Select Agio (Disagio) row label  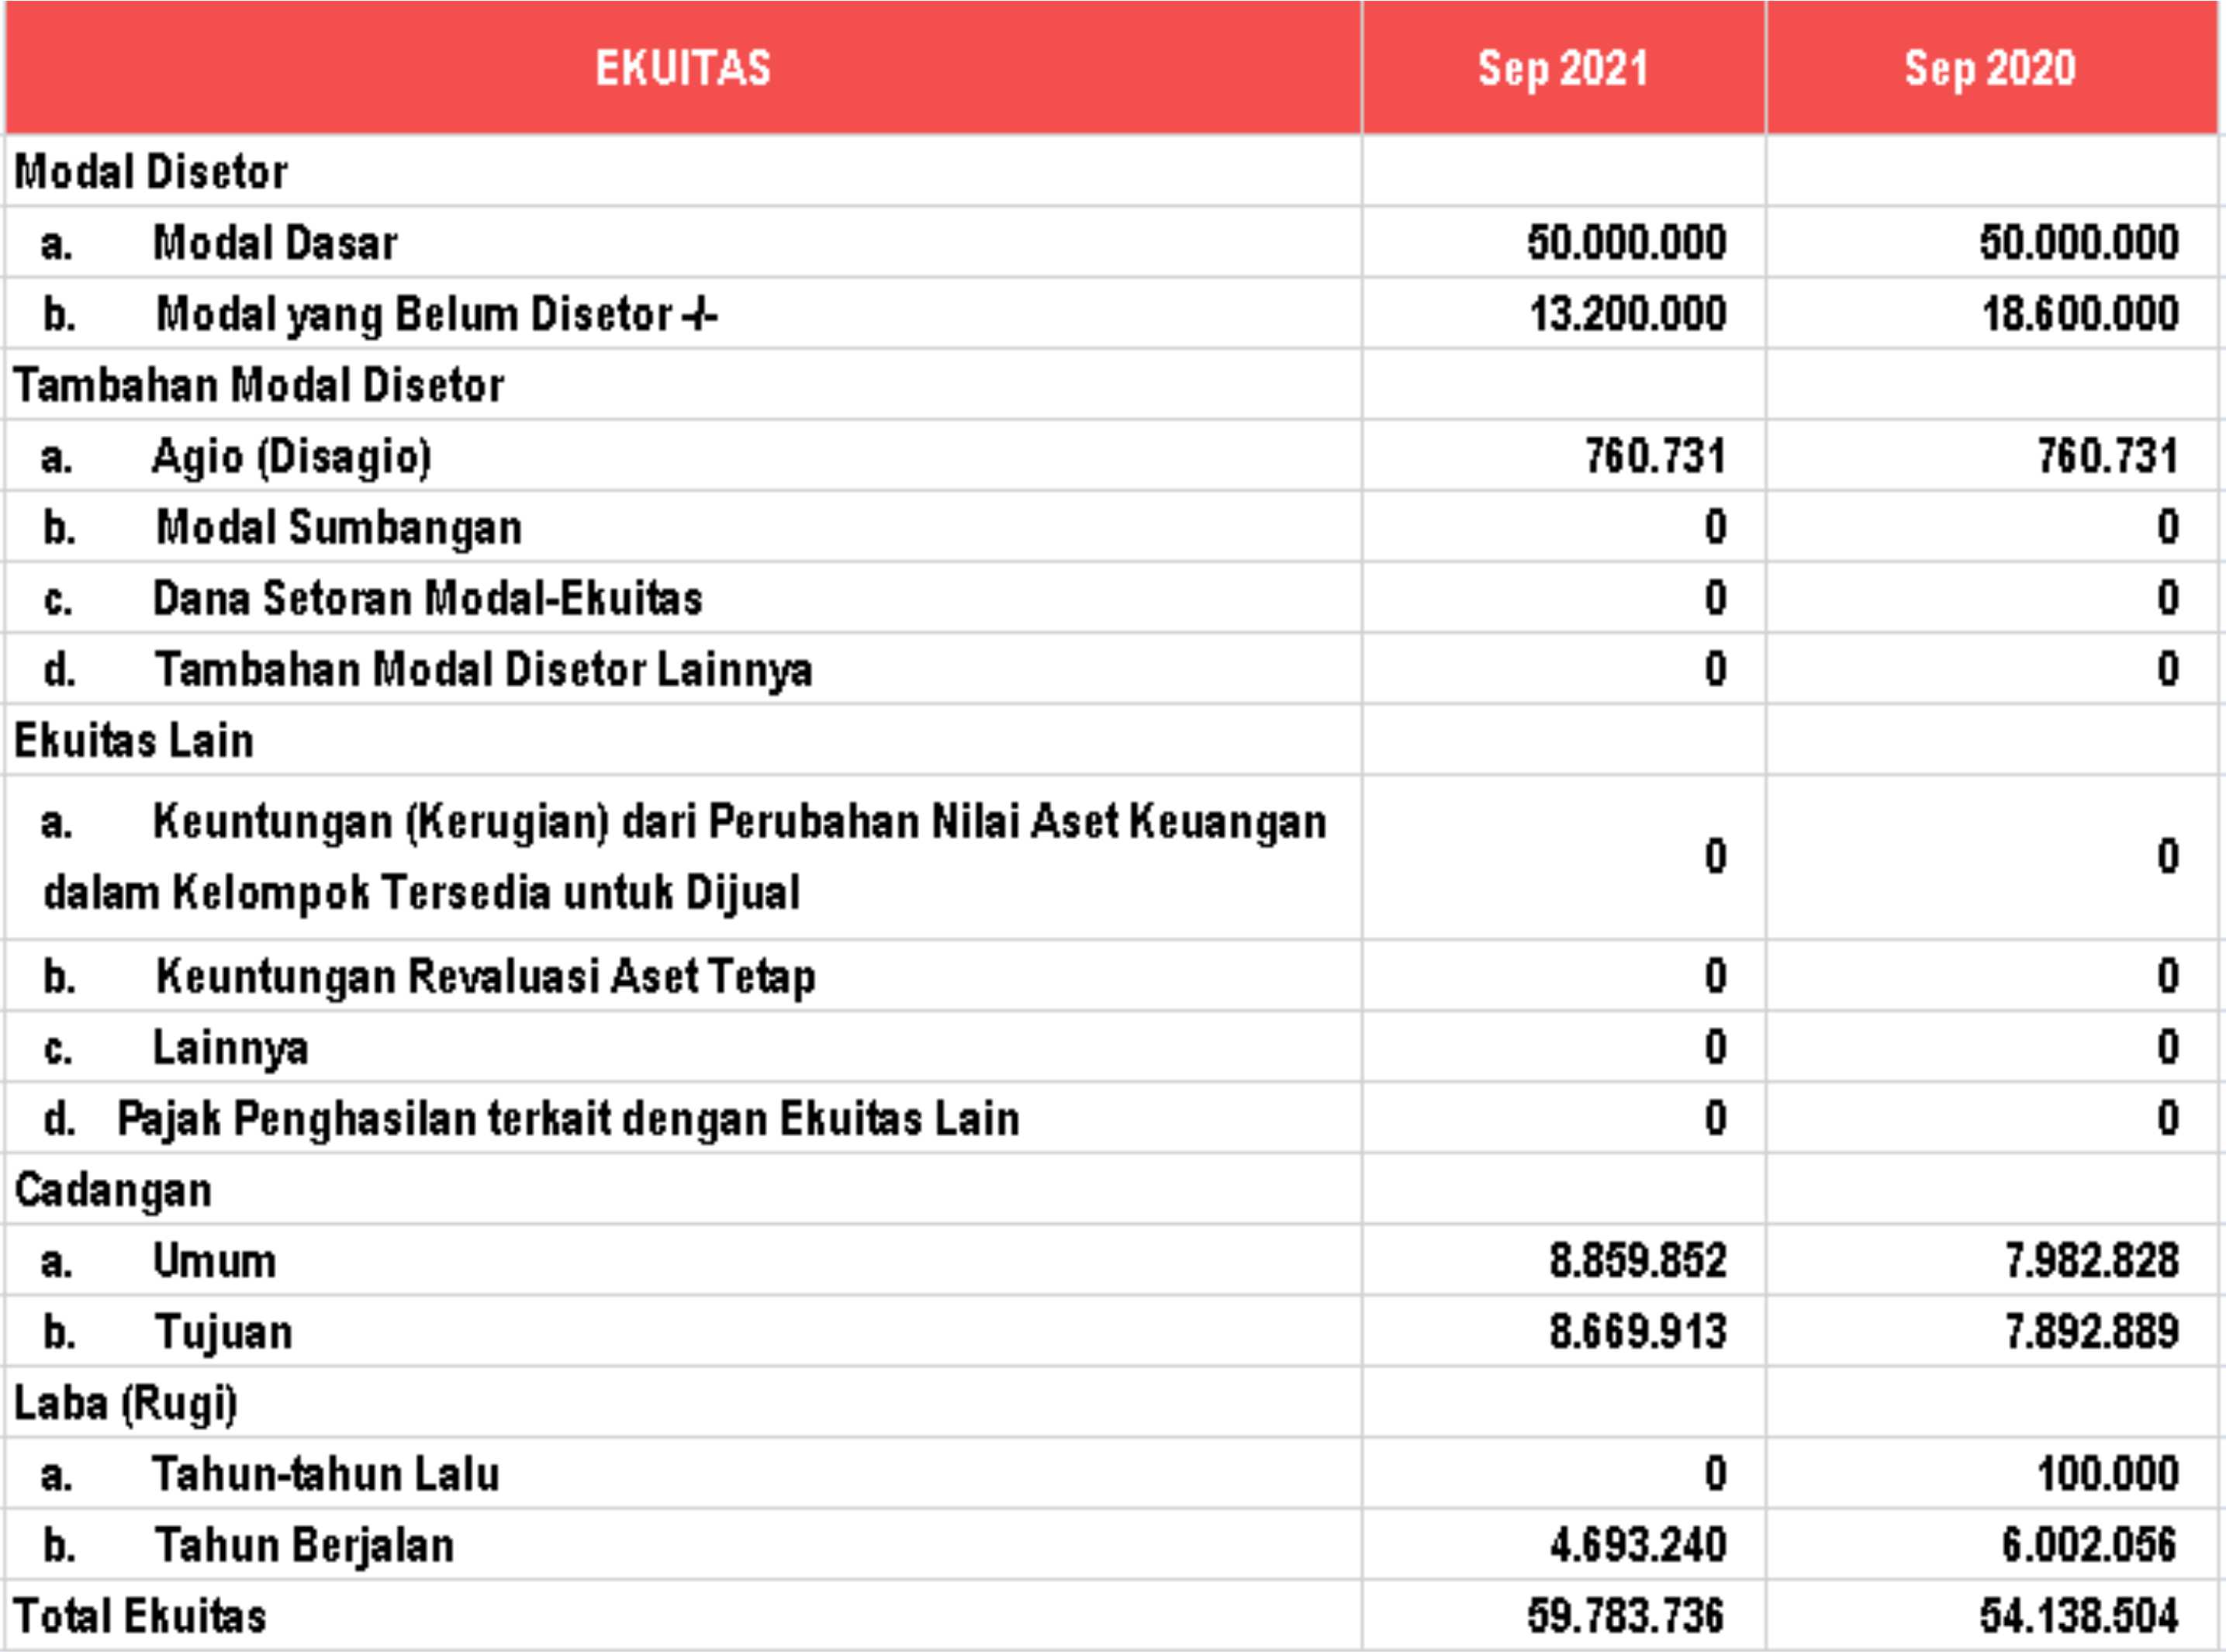tap(291, 456)
